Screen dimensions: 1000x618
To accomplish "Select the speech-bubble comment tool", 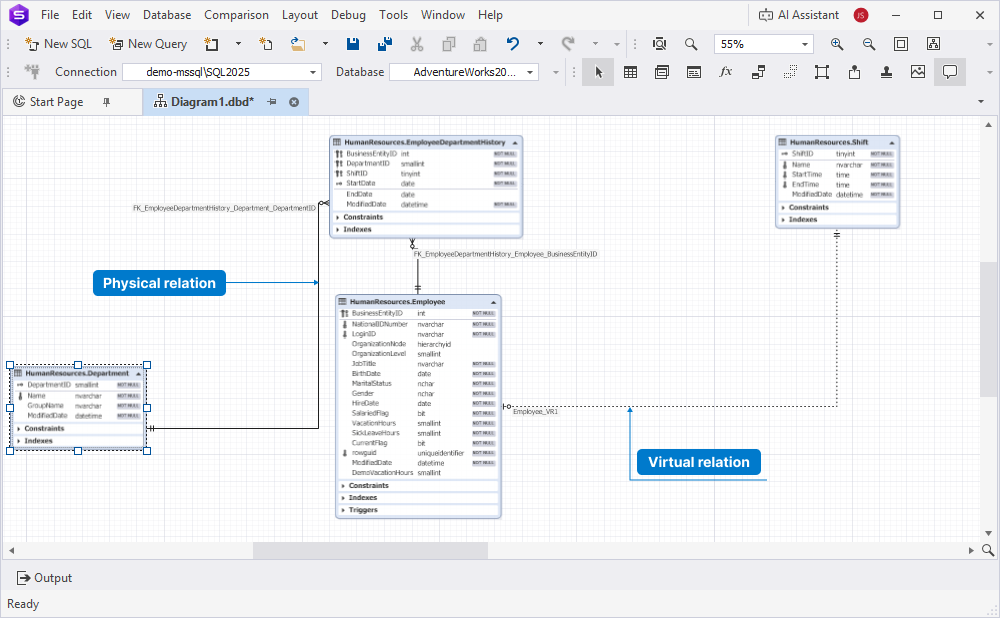I will pos(950,72).
